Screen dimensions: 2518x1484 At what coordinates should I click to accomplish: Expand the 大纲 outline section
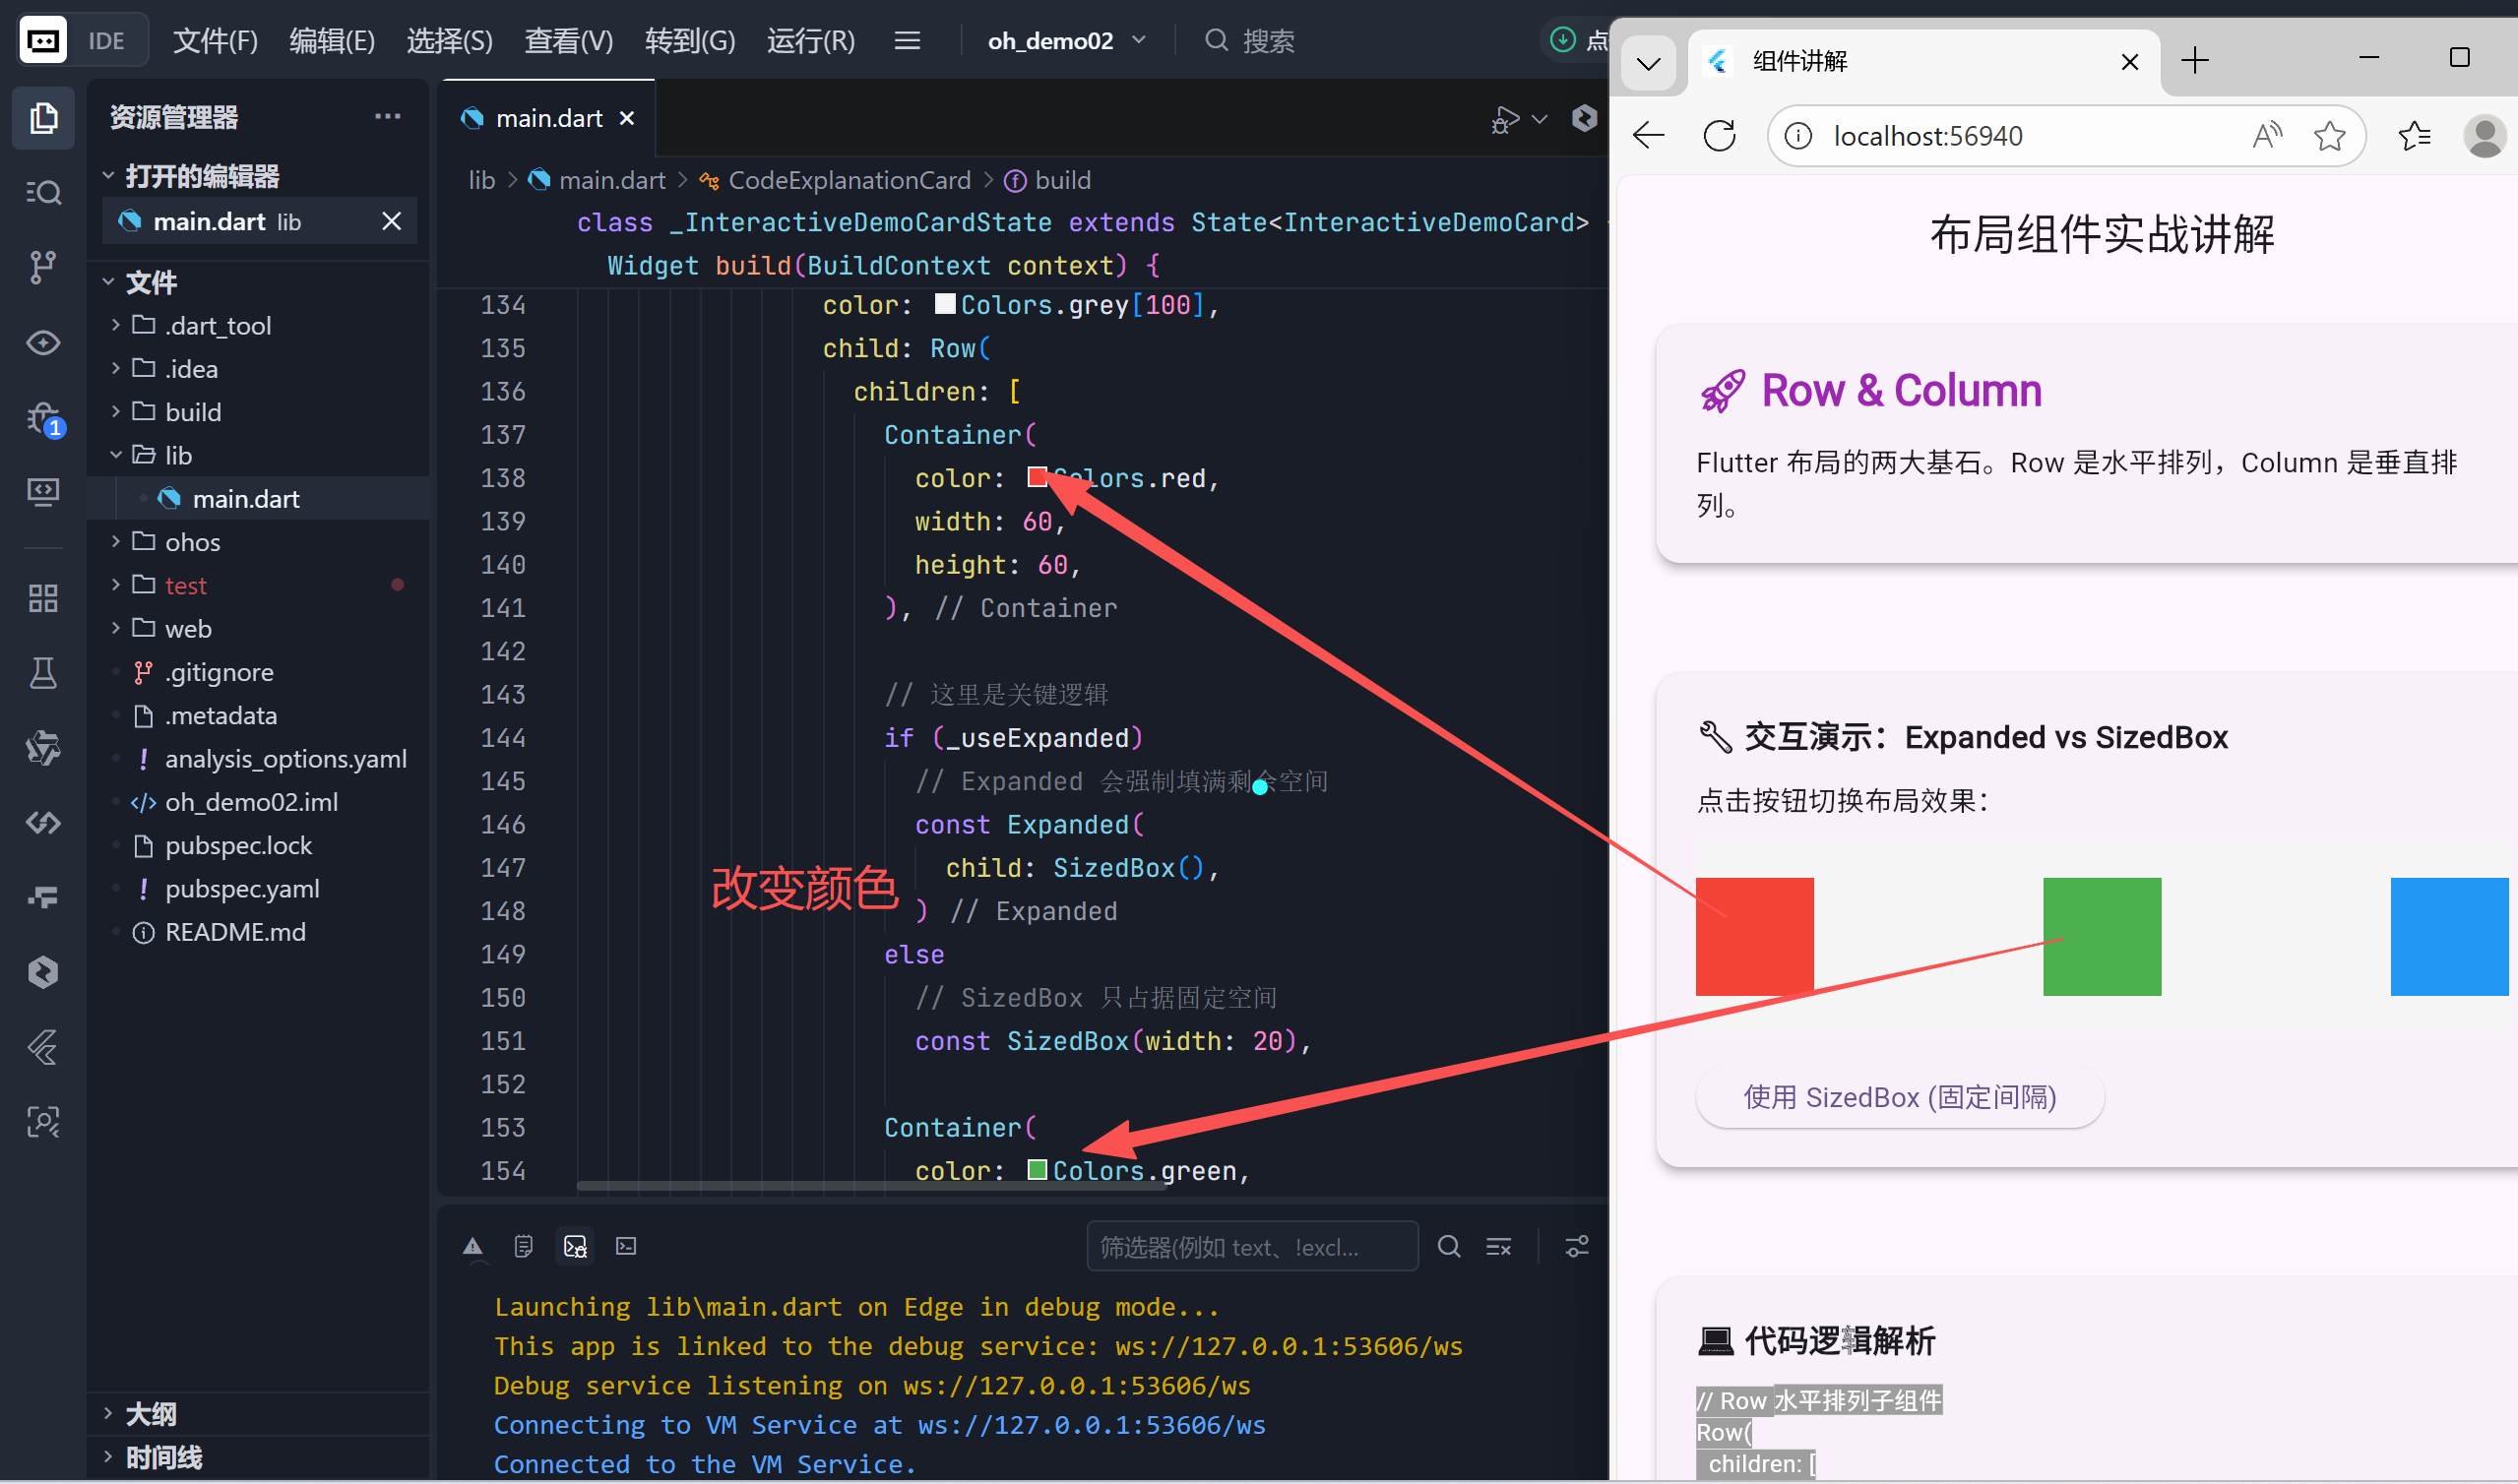[x=150, y=1413]
